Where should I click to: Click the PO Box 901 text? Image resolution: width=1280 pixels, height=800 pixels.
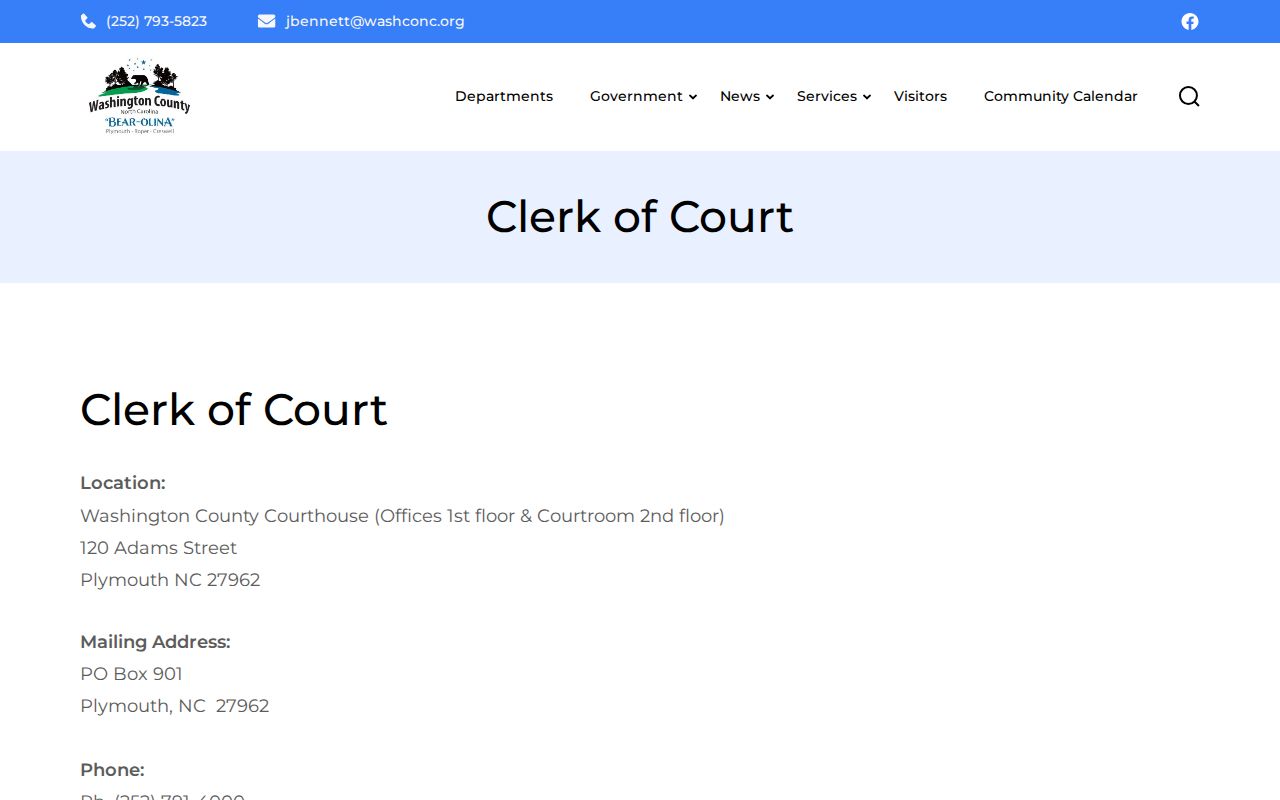pos(132,674)
